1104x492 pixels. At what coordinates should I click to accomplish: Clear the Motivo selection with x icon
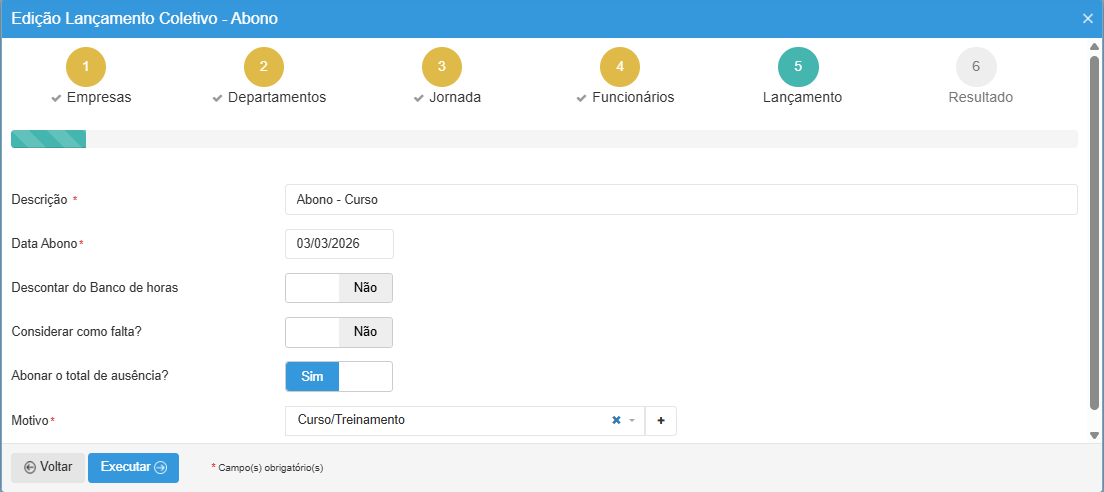(x=616, y=421)
